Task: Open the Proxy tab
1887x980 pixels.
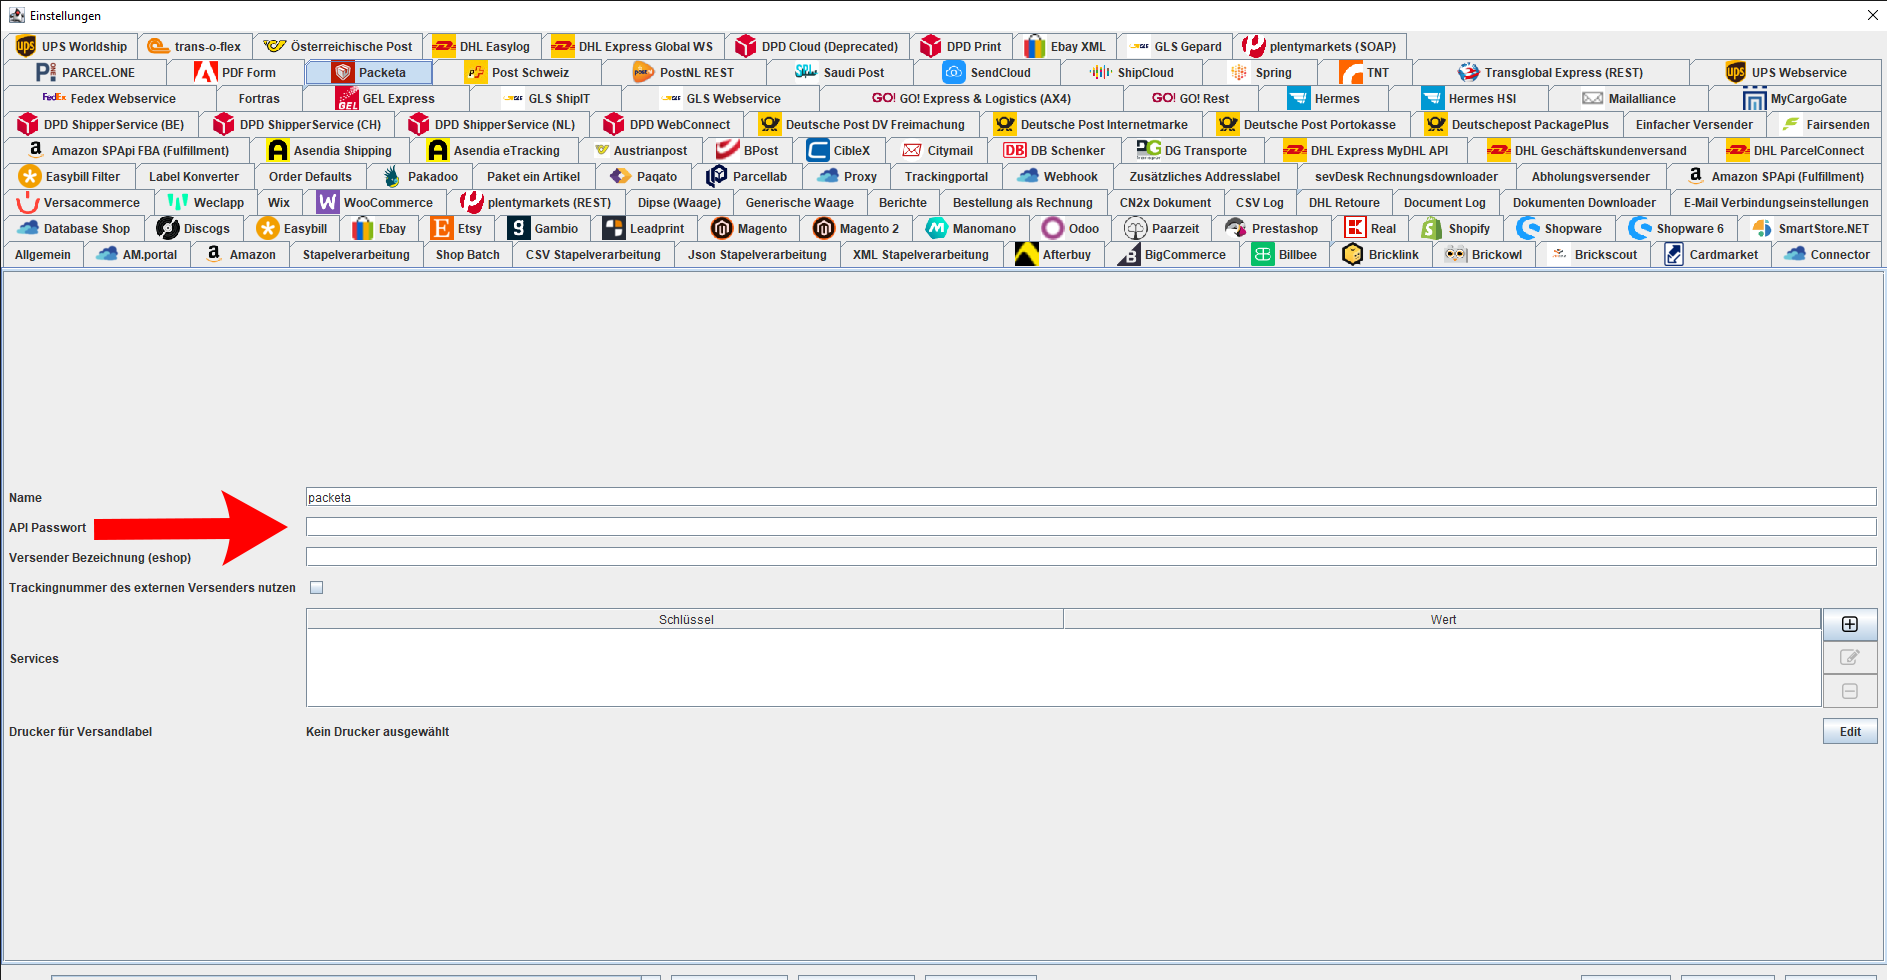Action: click(847, 176)
